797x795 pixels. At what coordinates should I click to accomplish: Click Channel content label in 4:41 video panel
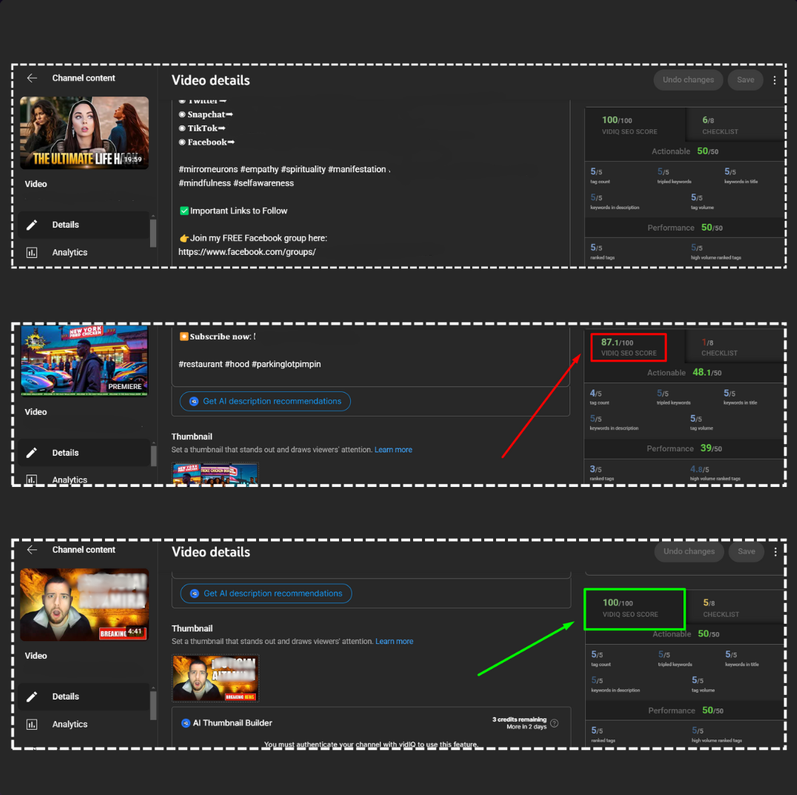(83, 549)
